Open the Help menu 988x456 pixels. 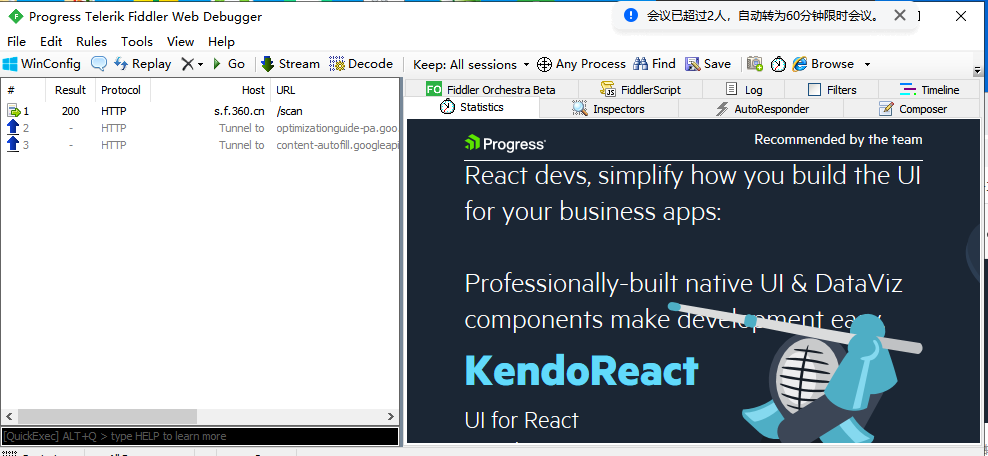221,42
